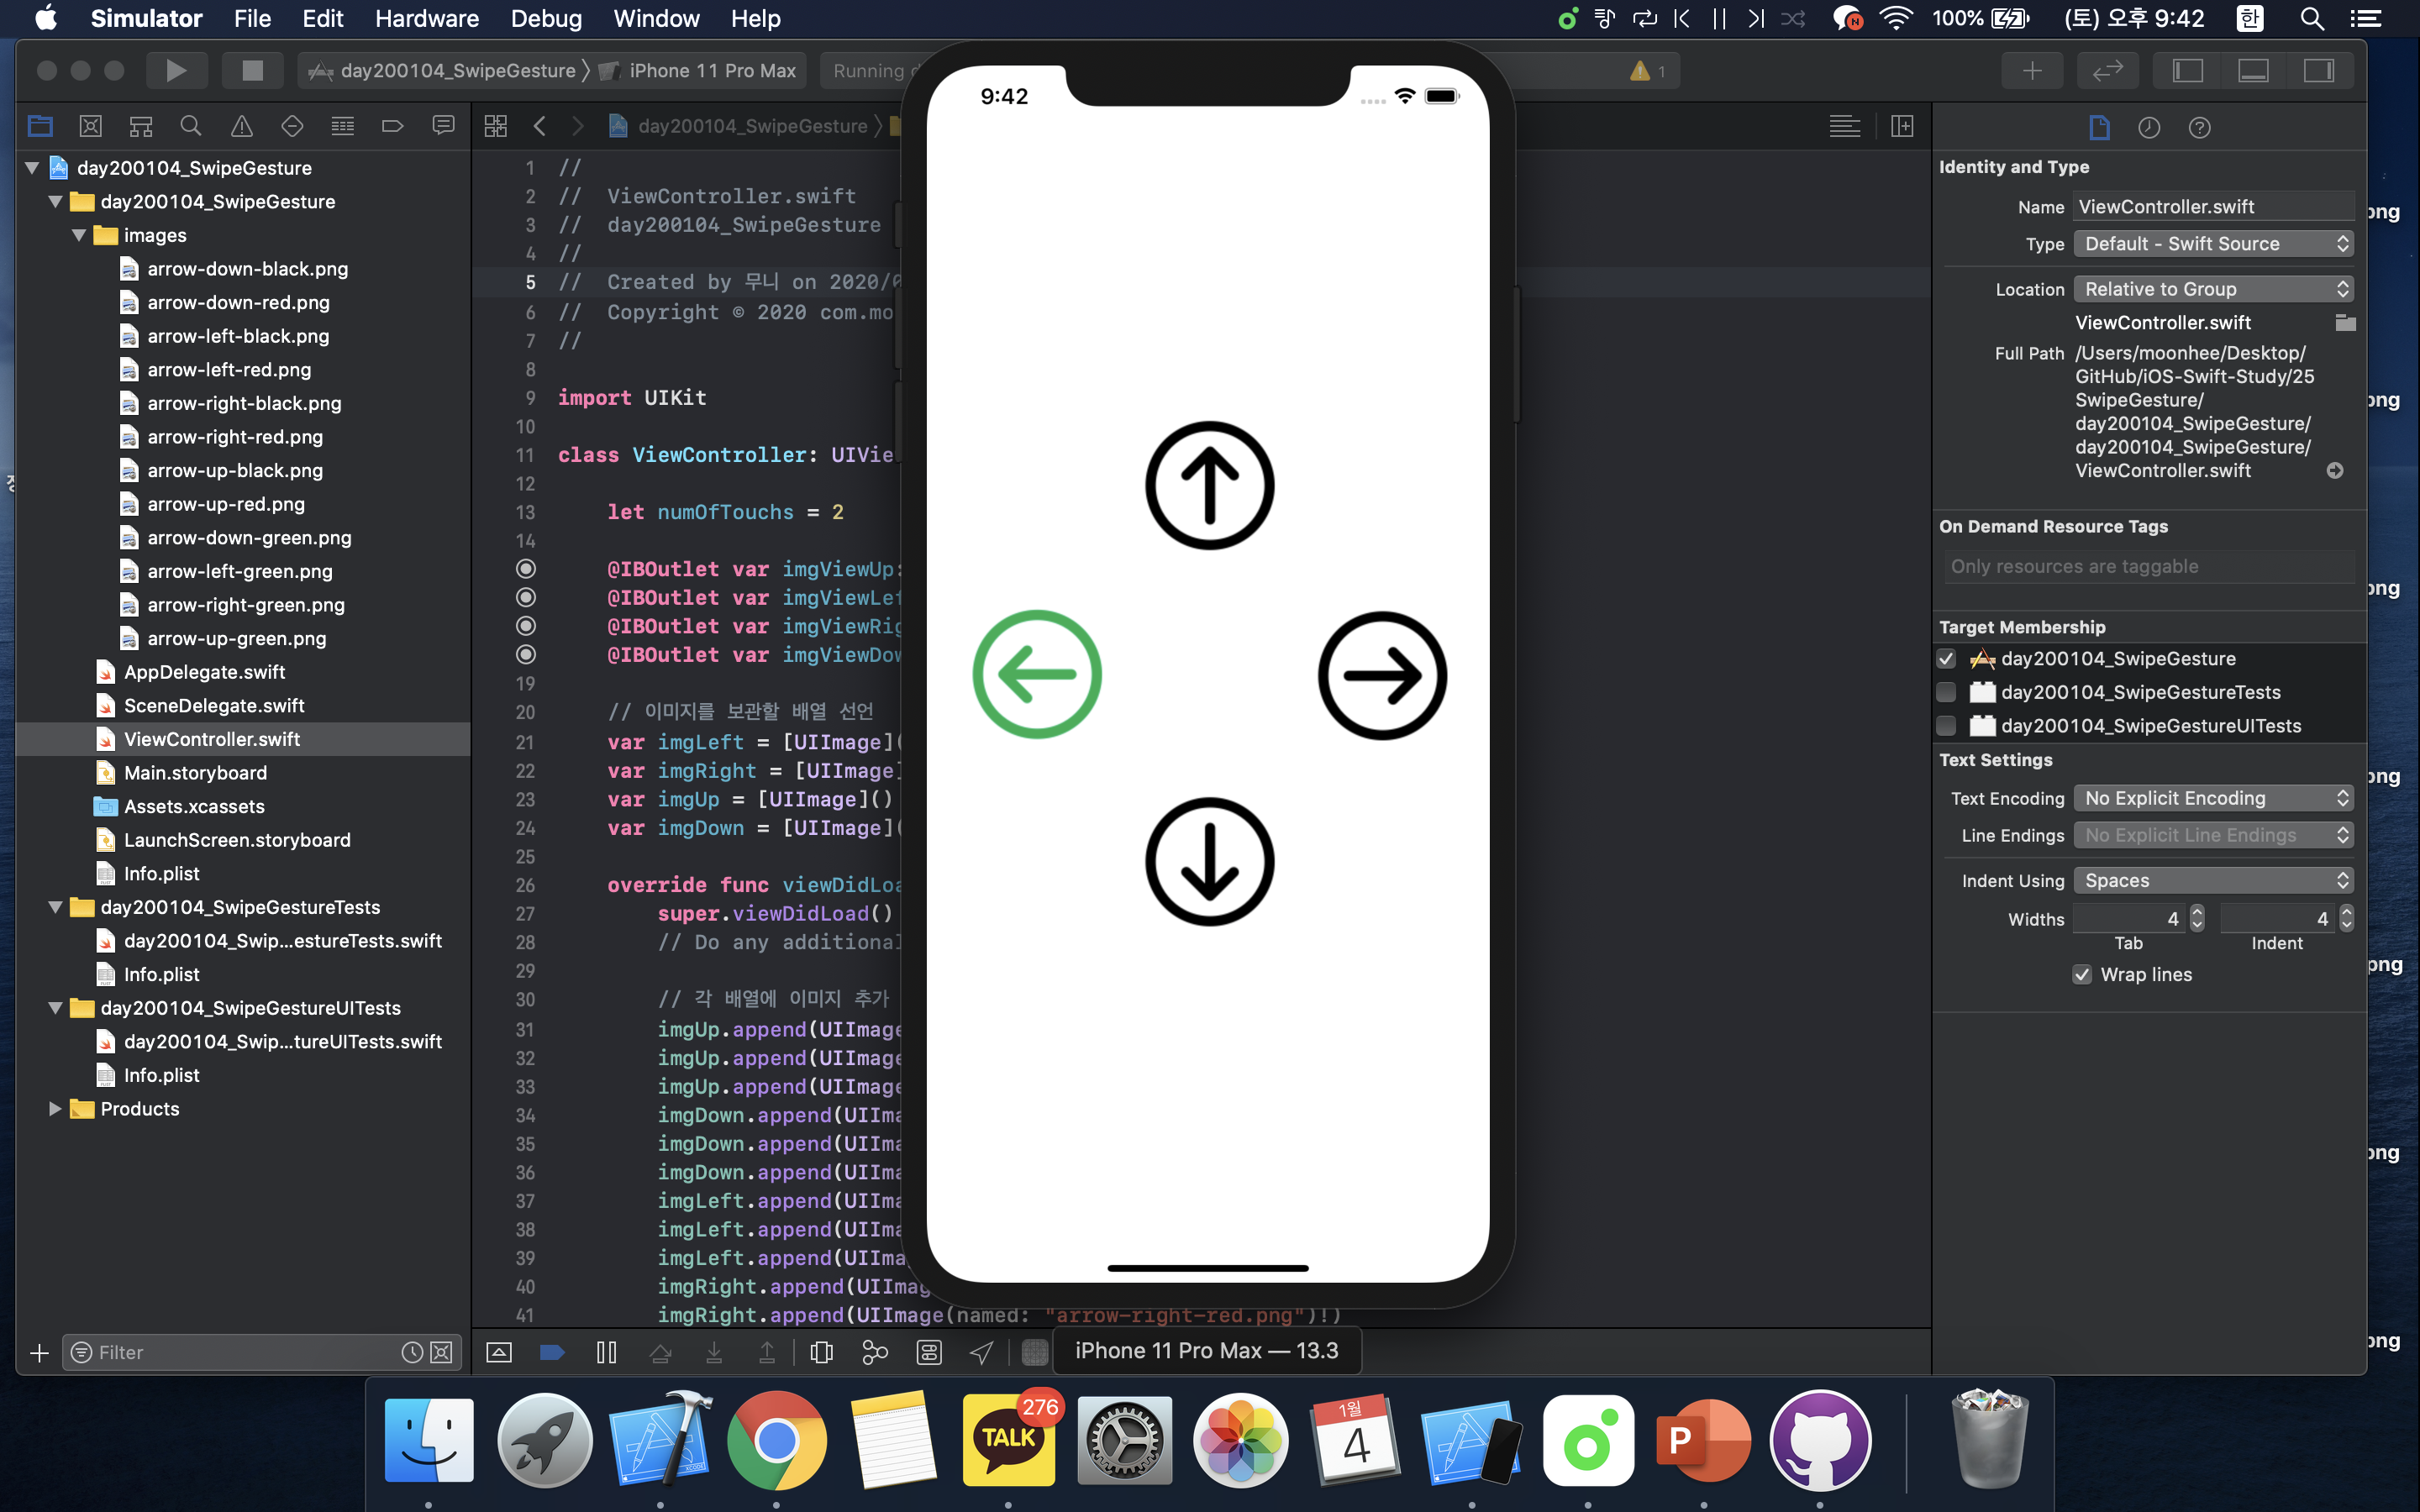Uncheck the Wrap lines checkbox

tap(2082, 975)
